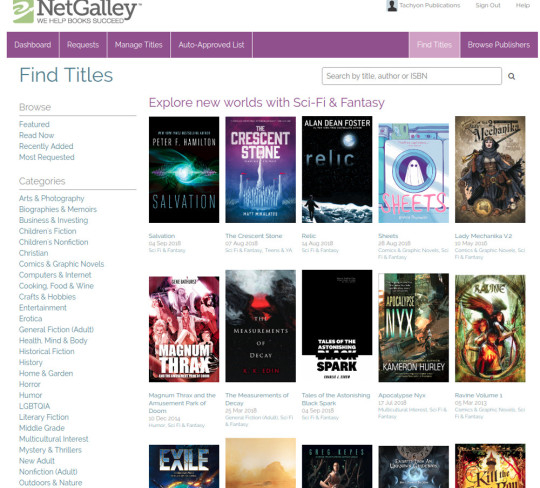Open the Dashboard tab
This screenshot has width=540, height=488.
(33, 45)
